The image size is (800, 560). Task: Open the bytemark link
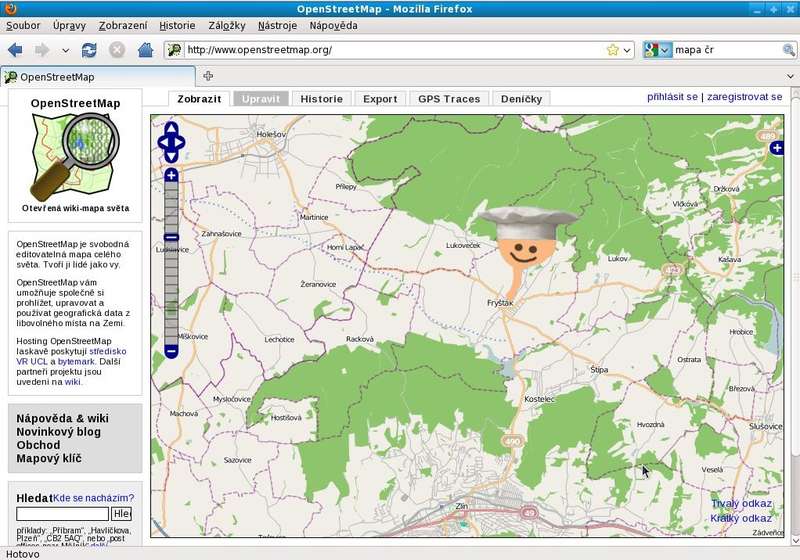click(x=76, y=362)
